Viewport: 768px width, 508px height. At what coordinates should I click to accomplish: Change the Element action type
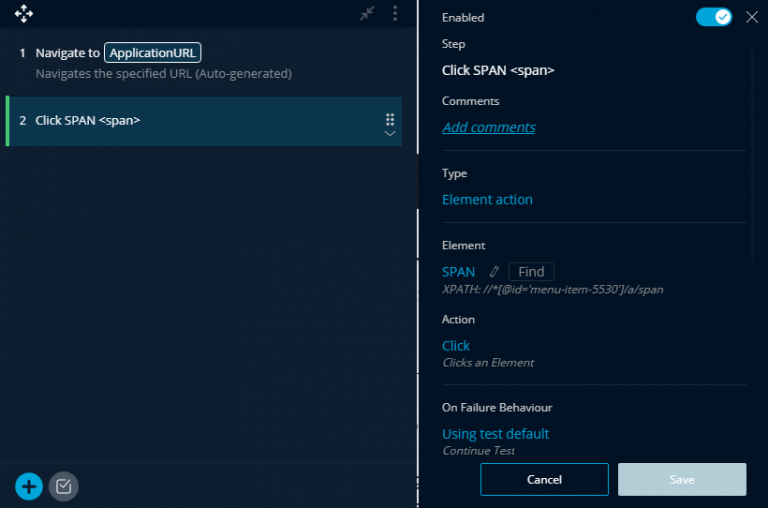[487, 199]
